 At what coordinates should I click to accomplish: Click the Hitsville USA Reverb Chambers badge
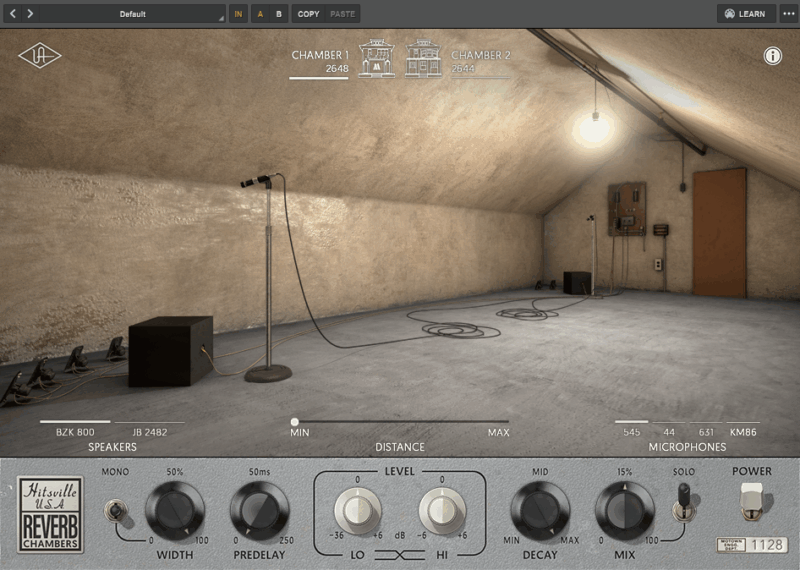[x=50, y=514]
